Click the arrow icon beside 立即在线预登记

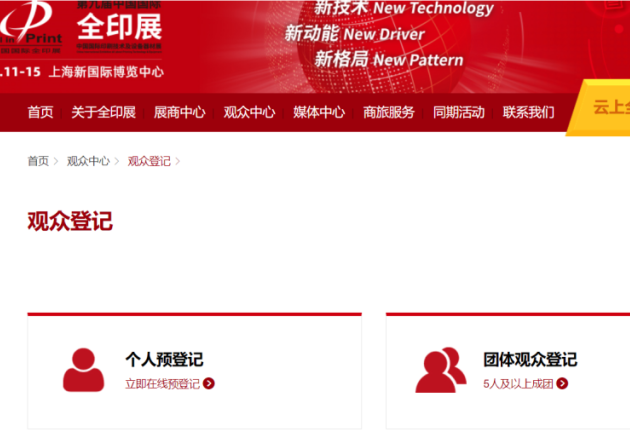point(209,383)
